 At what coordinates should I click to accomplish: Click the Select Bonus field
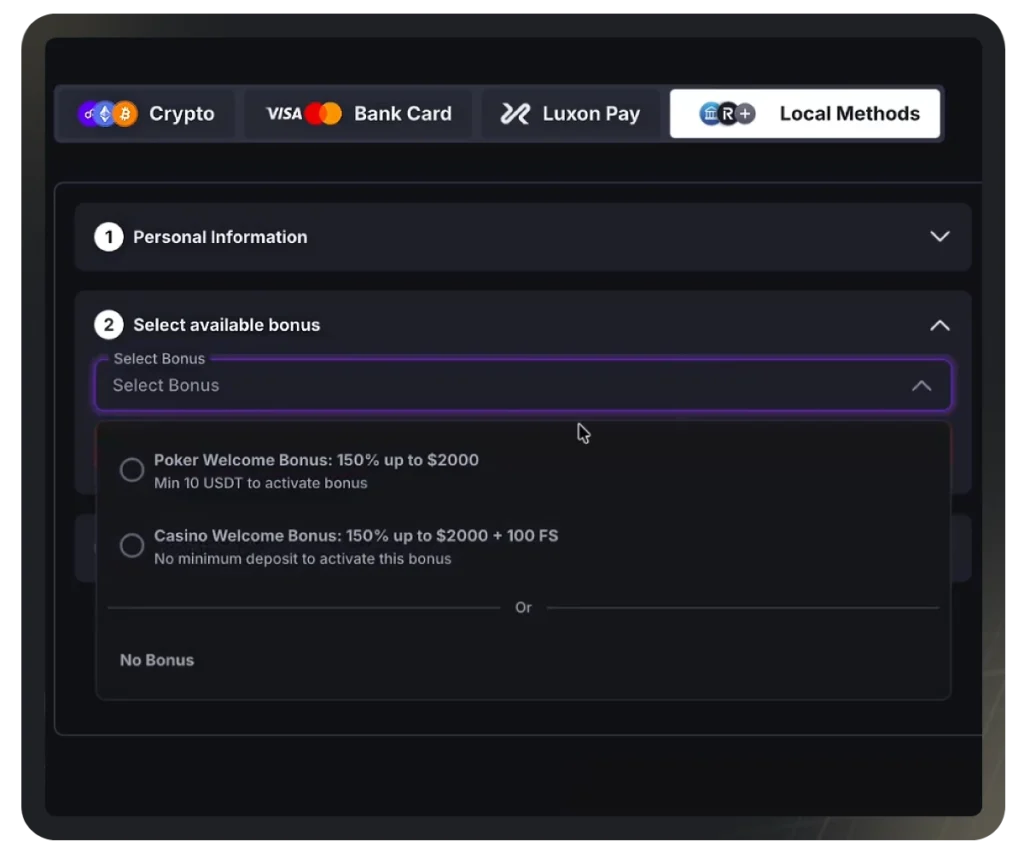pos(523,385)
